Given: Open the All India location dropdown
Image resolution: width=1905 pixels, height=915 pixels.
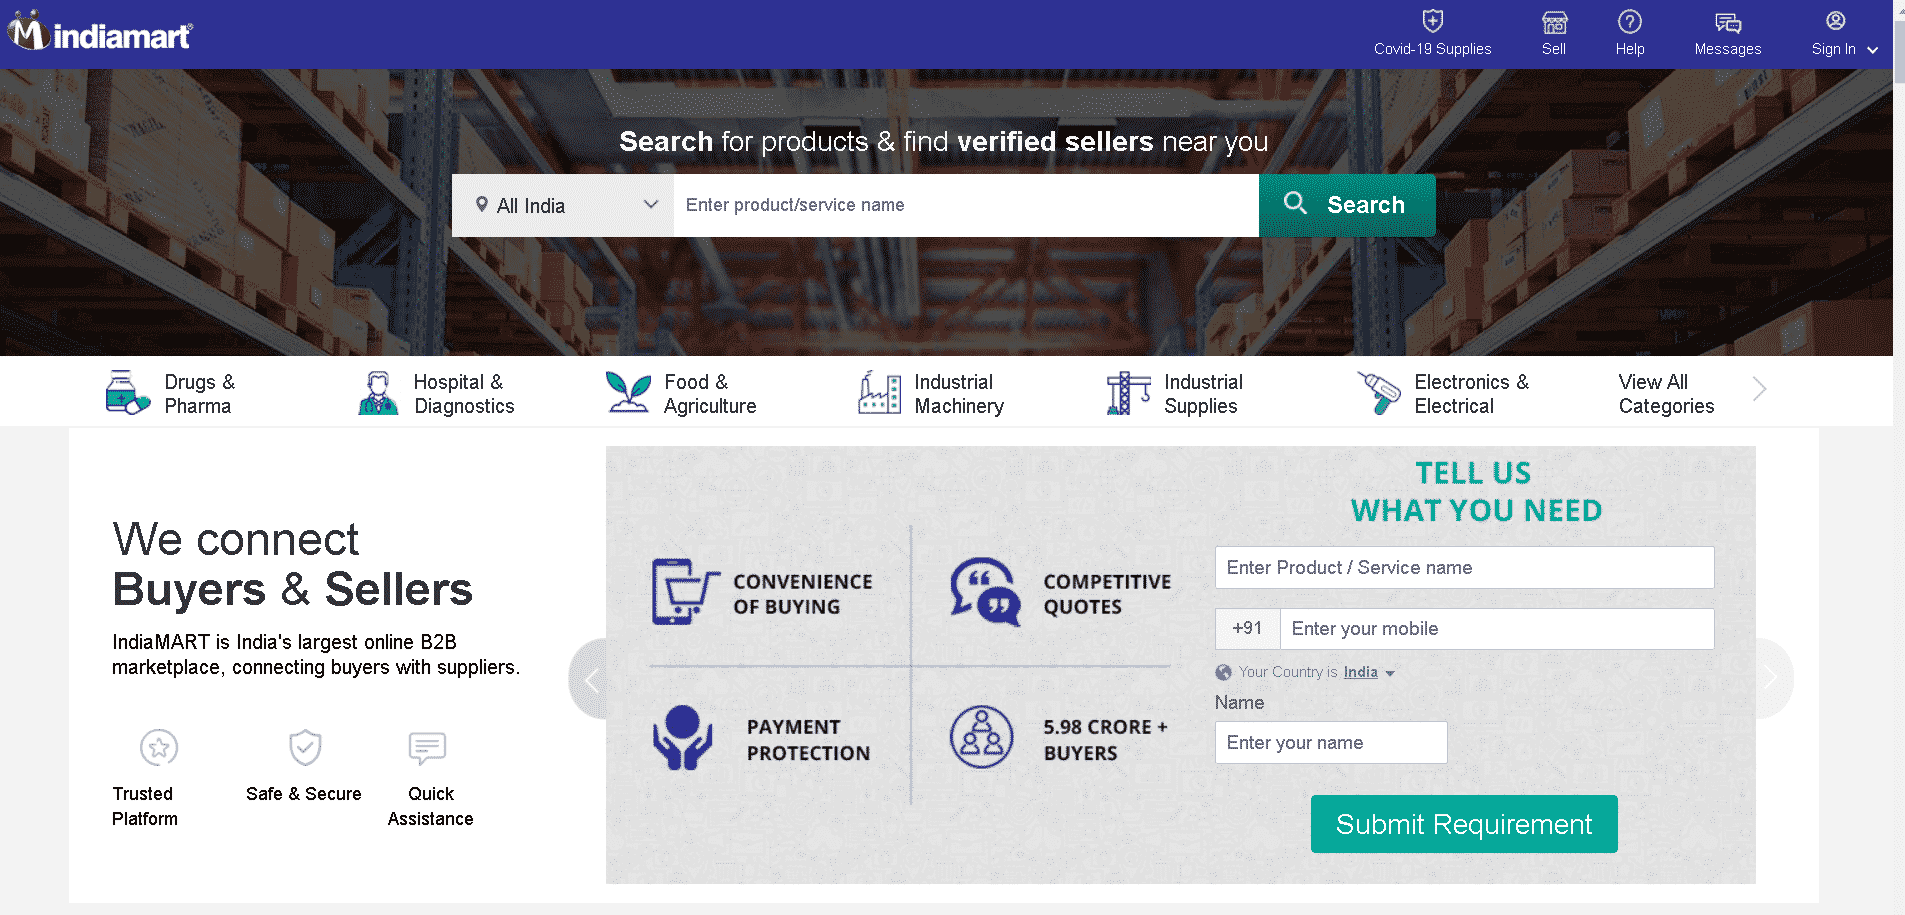Looking at the screenshot, I should pyautogui.click(x=563, y=205).
